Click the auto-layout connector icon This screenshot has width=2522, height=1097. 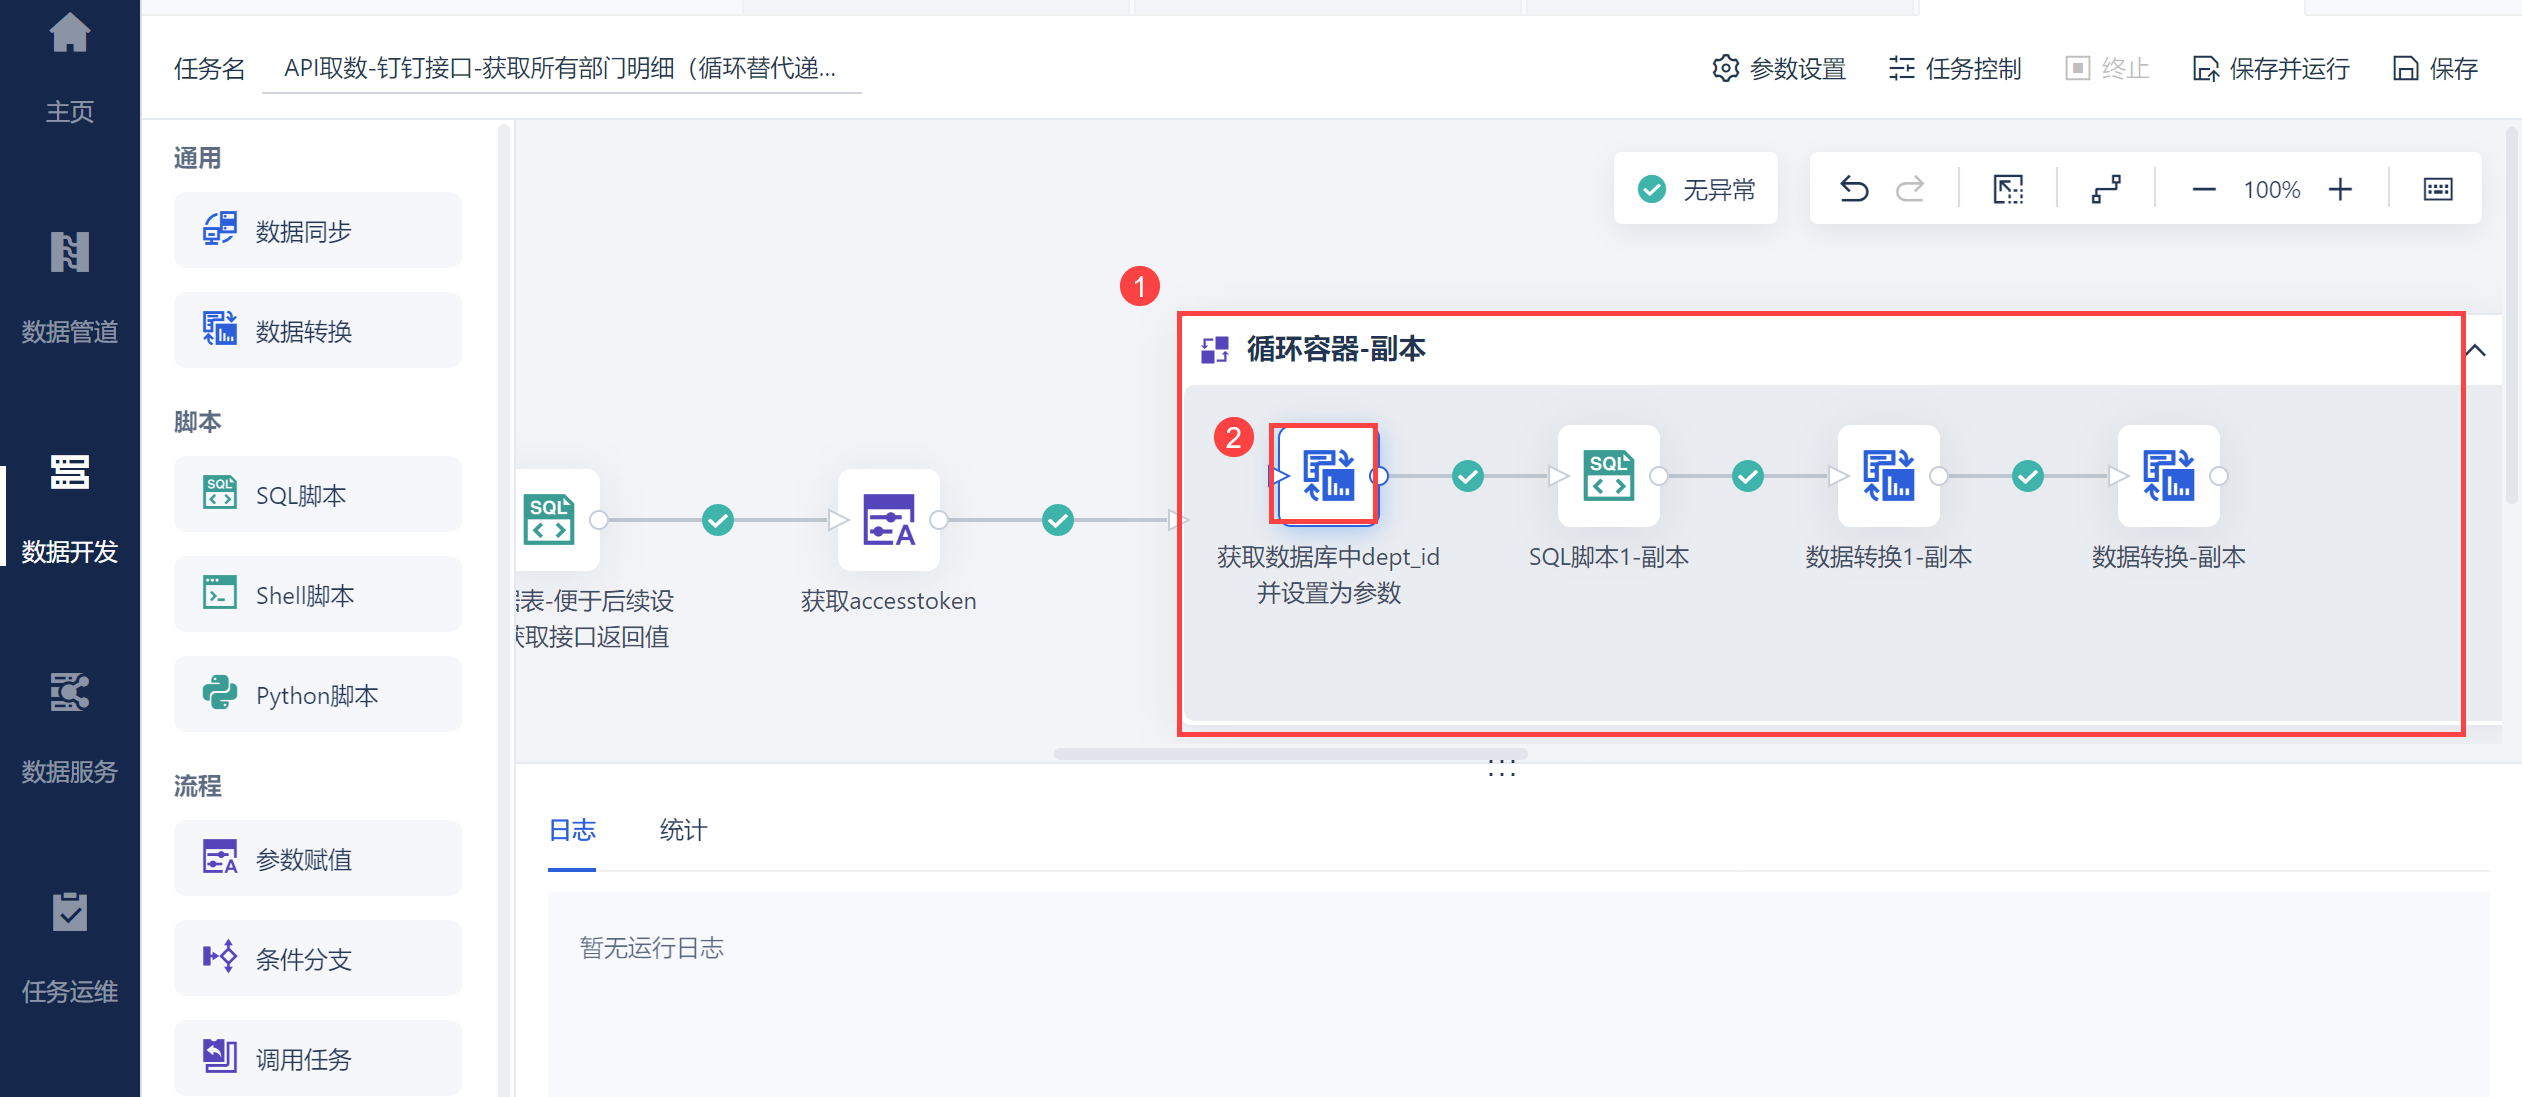(x=2106, y=189)
